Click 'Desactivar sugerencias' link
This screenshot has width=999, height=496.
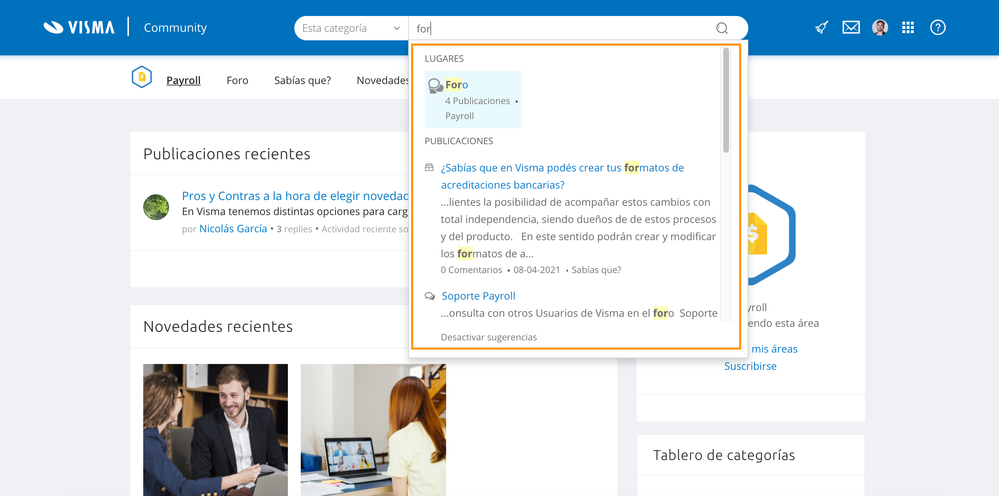489,337
